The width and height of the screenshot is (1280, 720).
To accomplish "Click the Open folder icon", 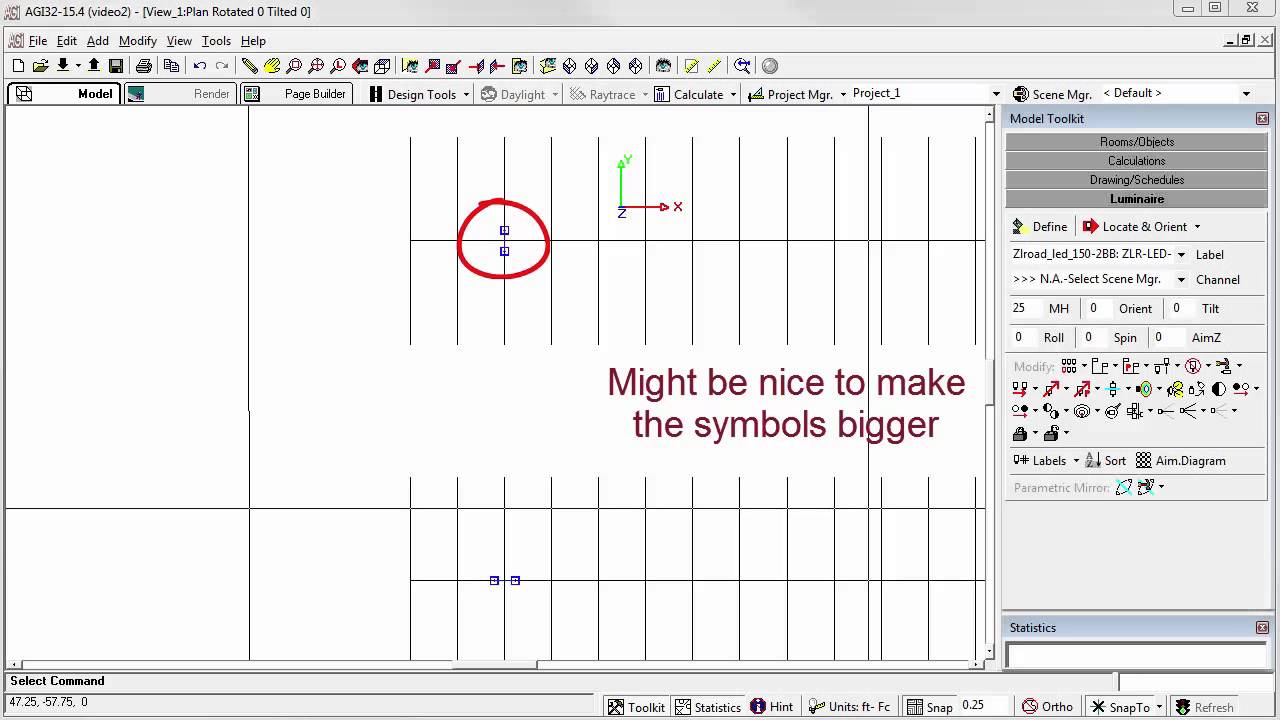I will (41, 66).
